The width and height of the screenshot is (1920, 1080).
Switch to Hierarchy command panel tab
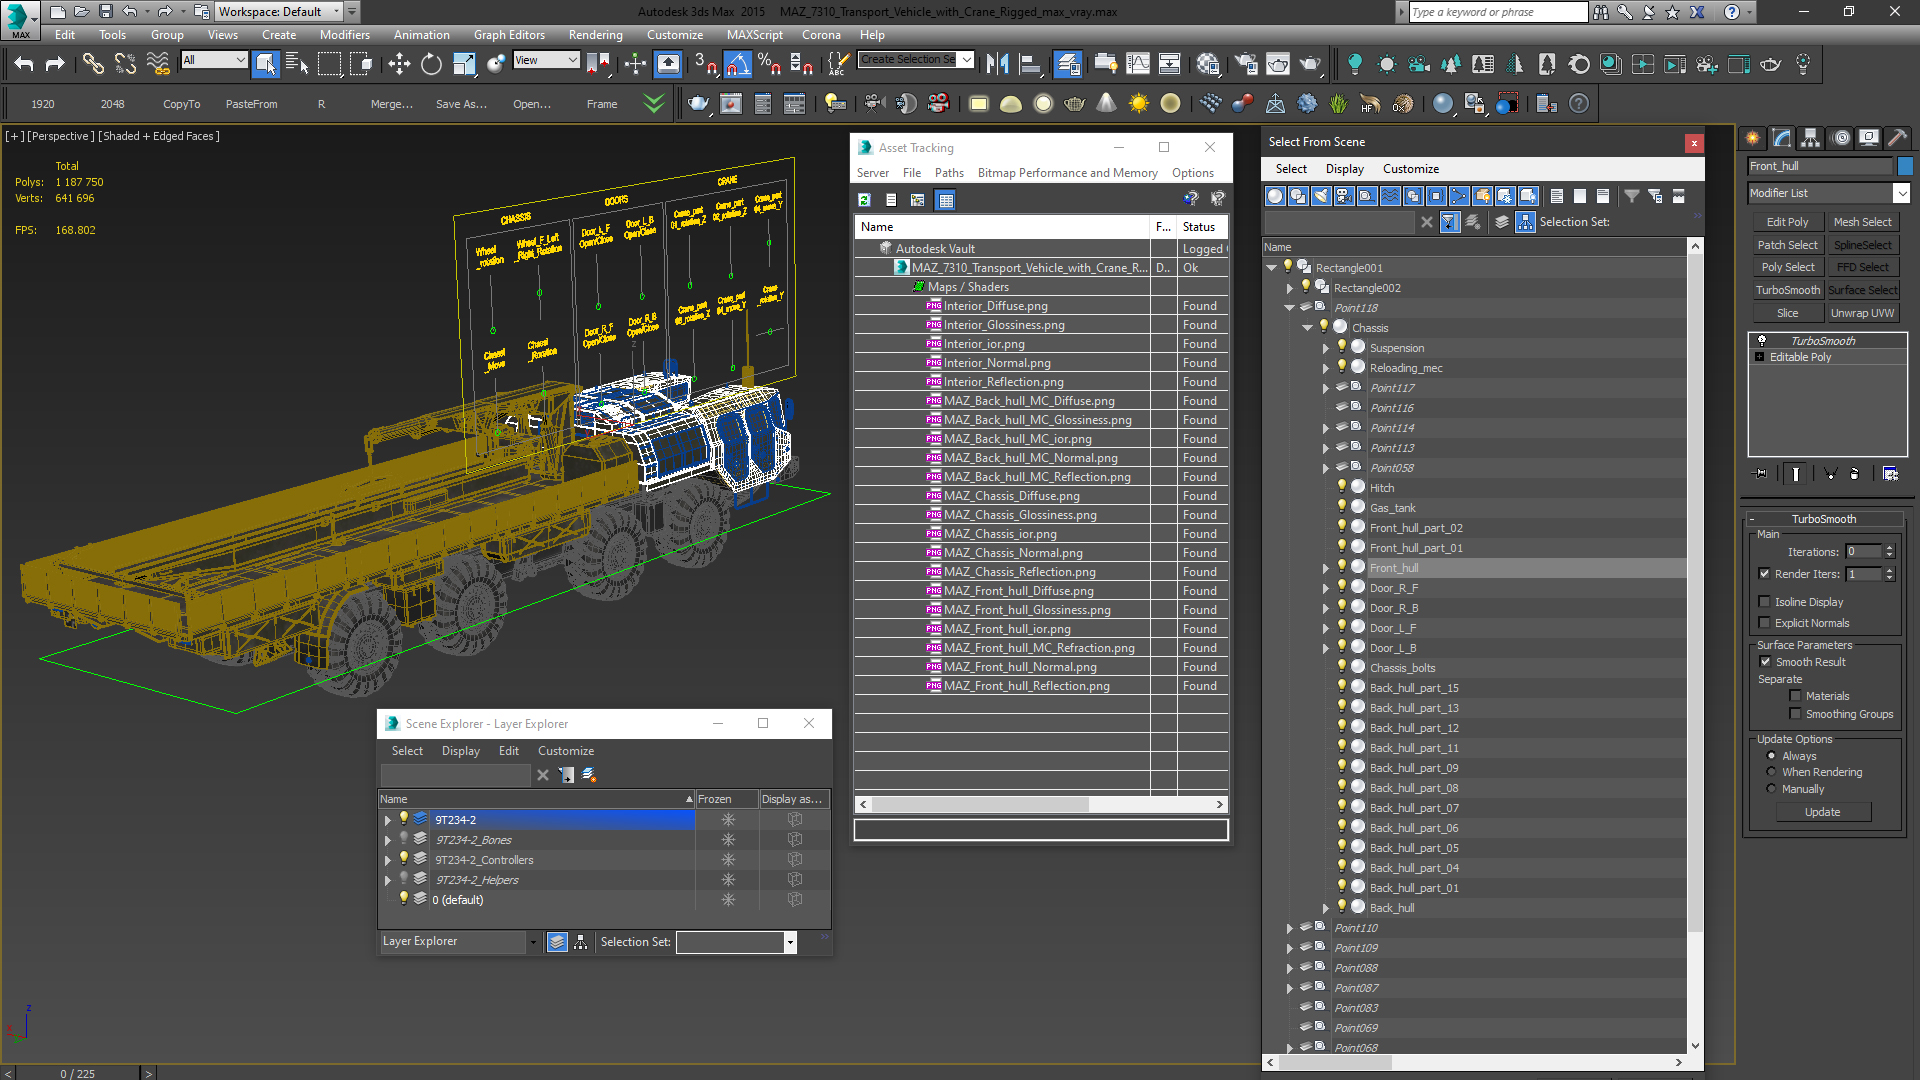point(1811,138)
